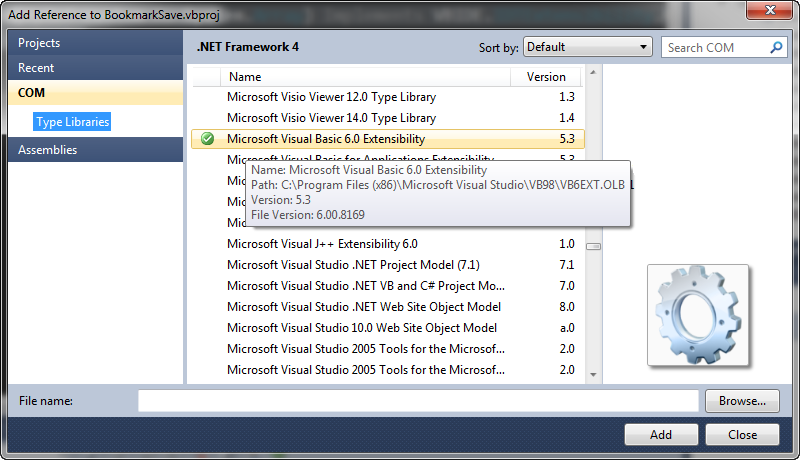Click the .NET Framework 4 header label
This screenshot has width=800, height=460.
click(x=247, y=47)
